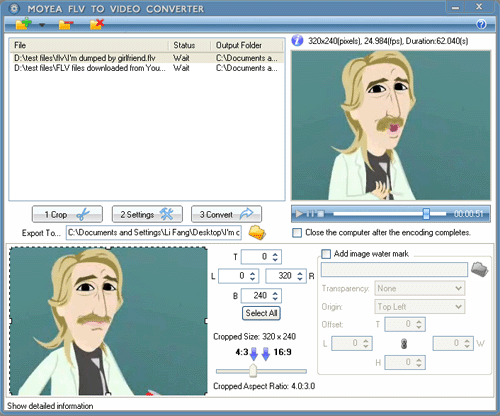Minimize the Moyea converter window
Screen dimensions: 500x416
point(456,7)
